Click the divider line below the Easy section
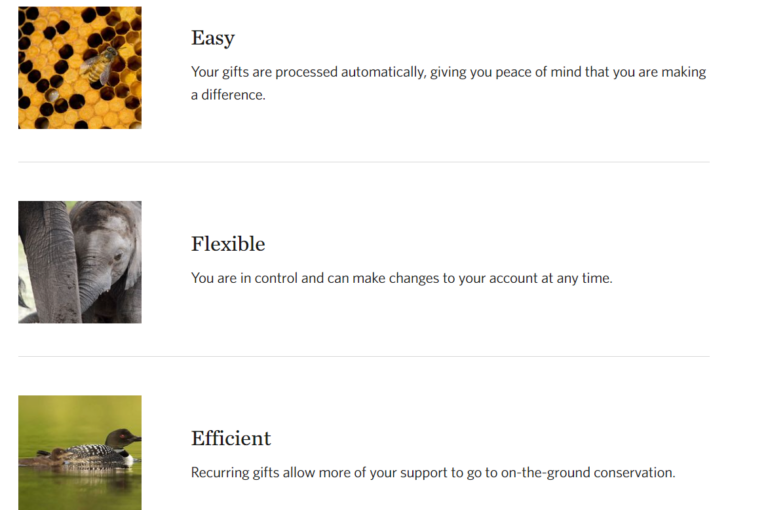 point(363,162)
